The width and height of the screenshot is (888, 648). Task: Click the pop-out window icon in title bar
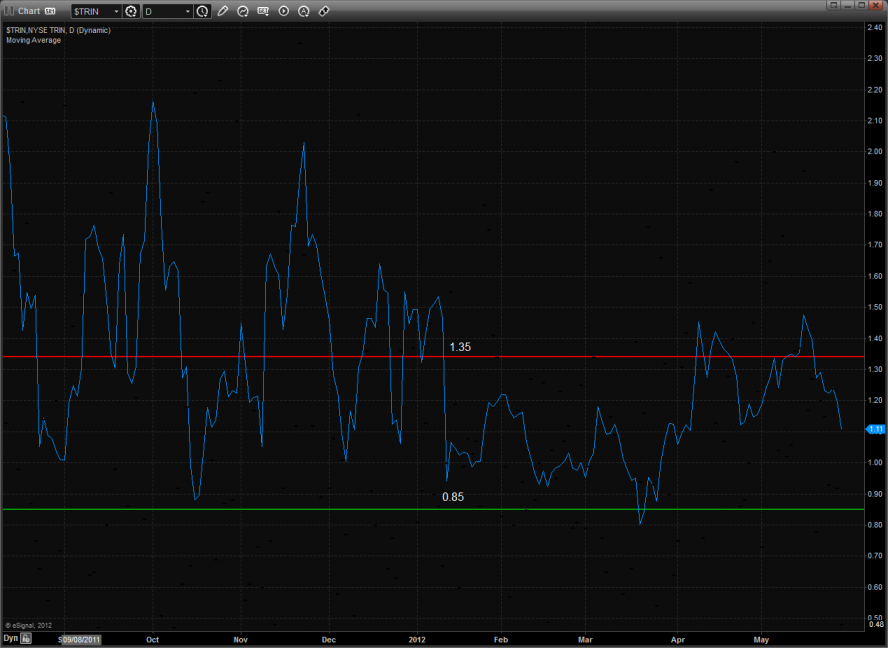[x=833, y=6]
